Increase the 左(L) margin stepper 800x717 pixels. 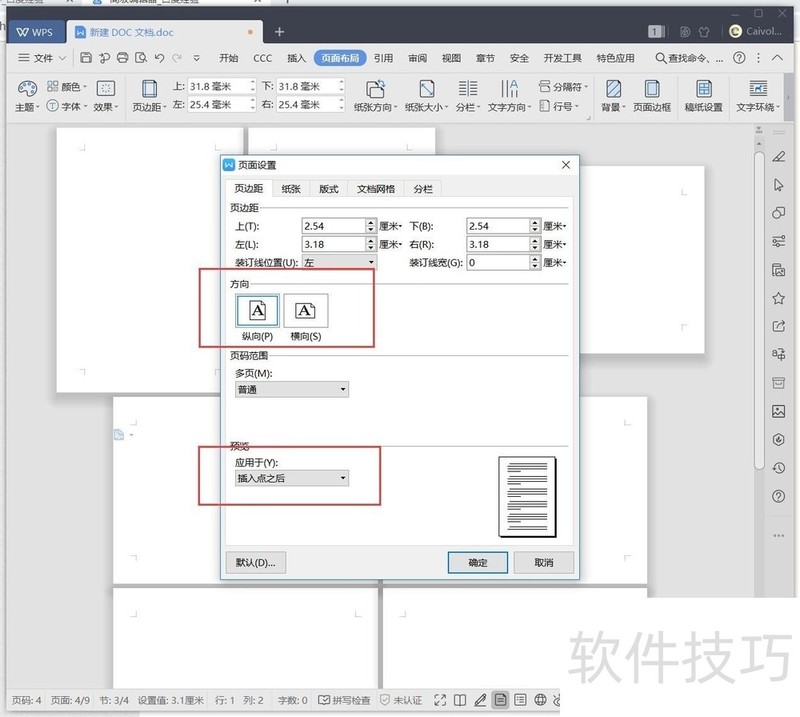(371, 241)
